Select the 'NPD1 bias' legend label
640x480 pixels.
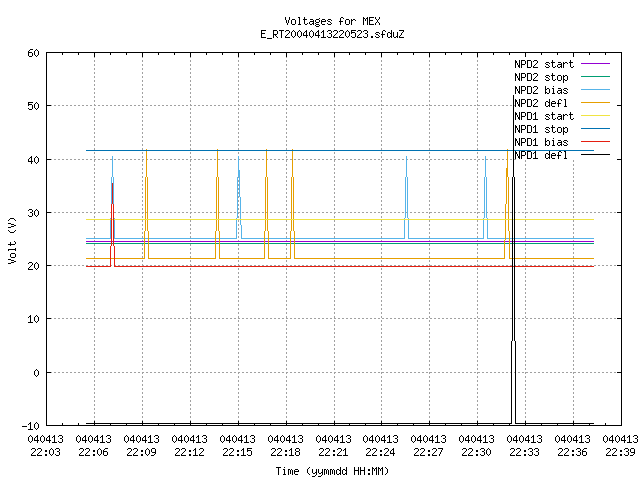541,142
